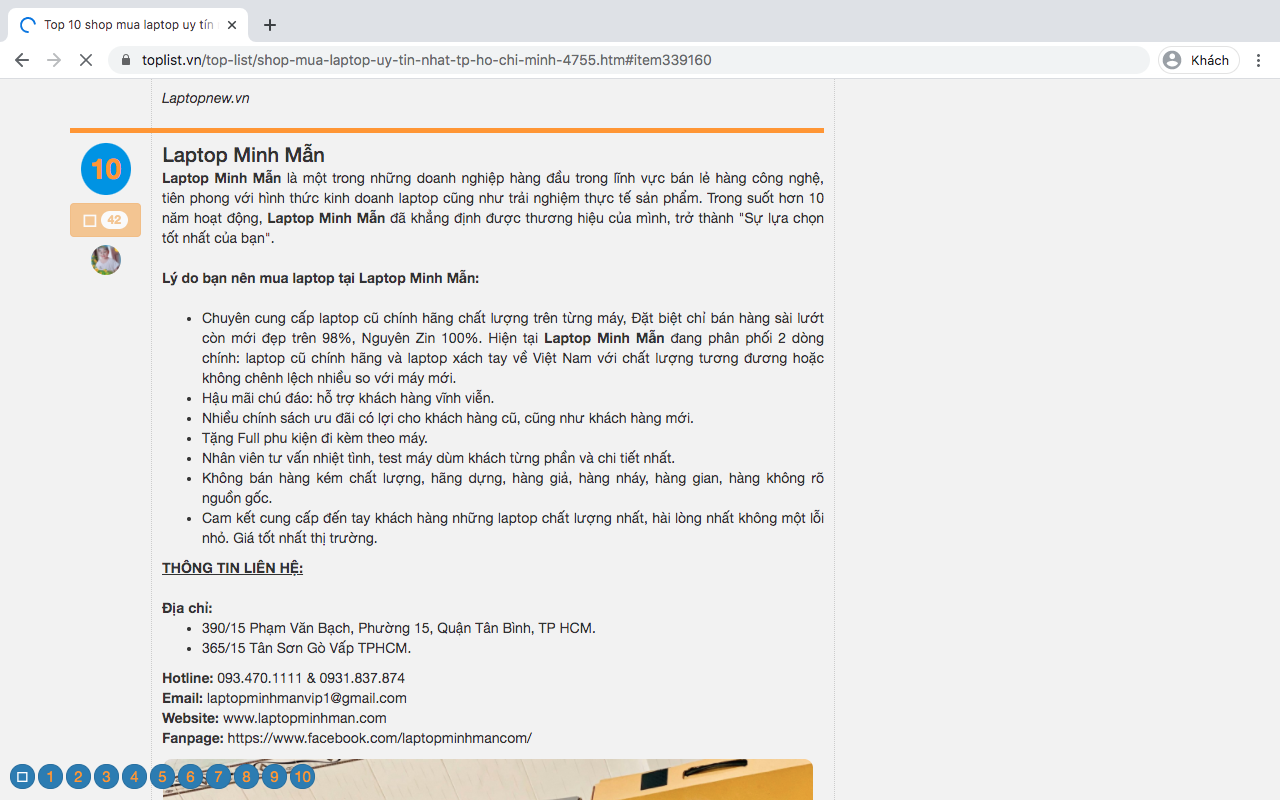Jump to list item 7
This screenshot has height=800, width=1280.
(x=218, y=776)
